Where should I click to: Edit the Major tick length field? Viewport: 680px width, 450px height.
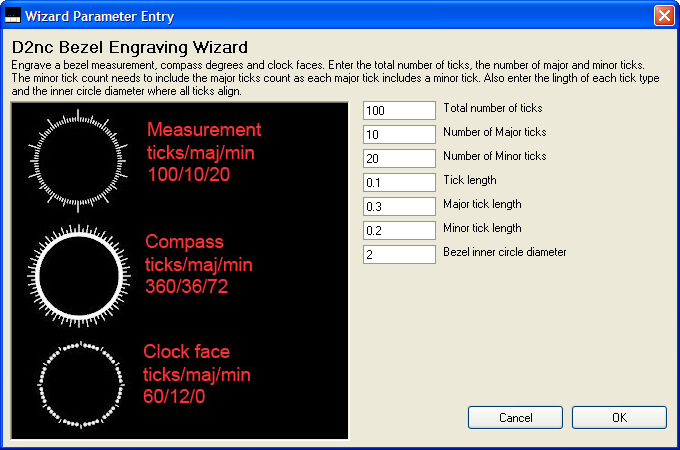pyautogui.click(x=399, y=206)
